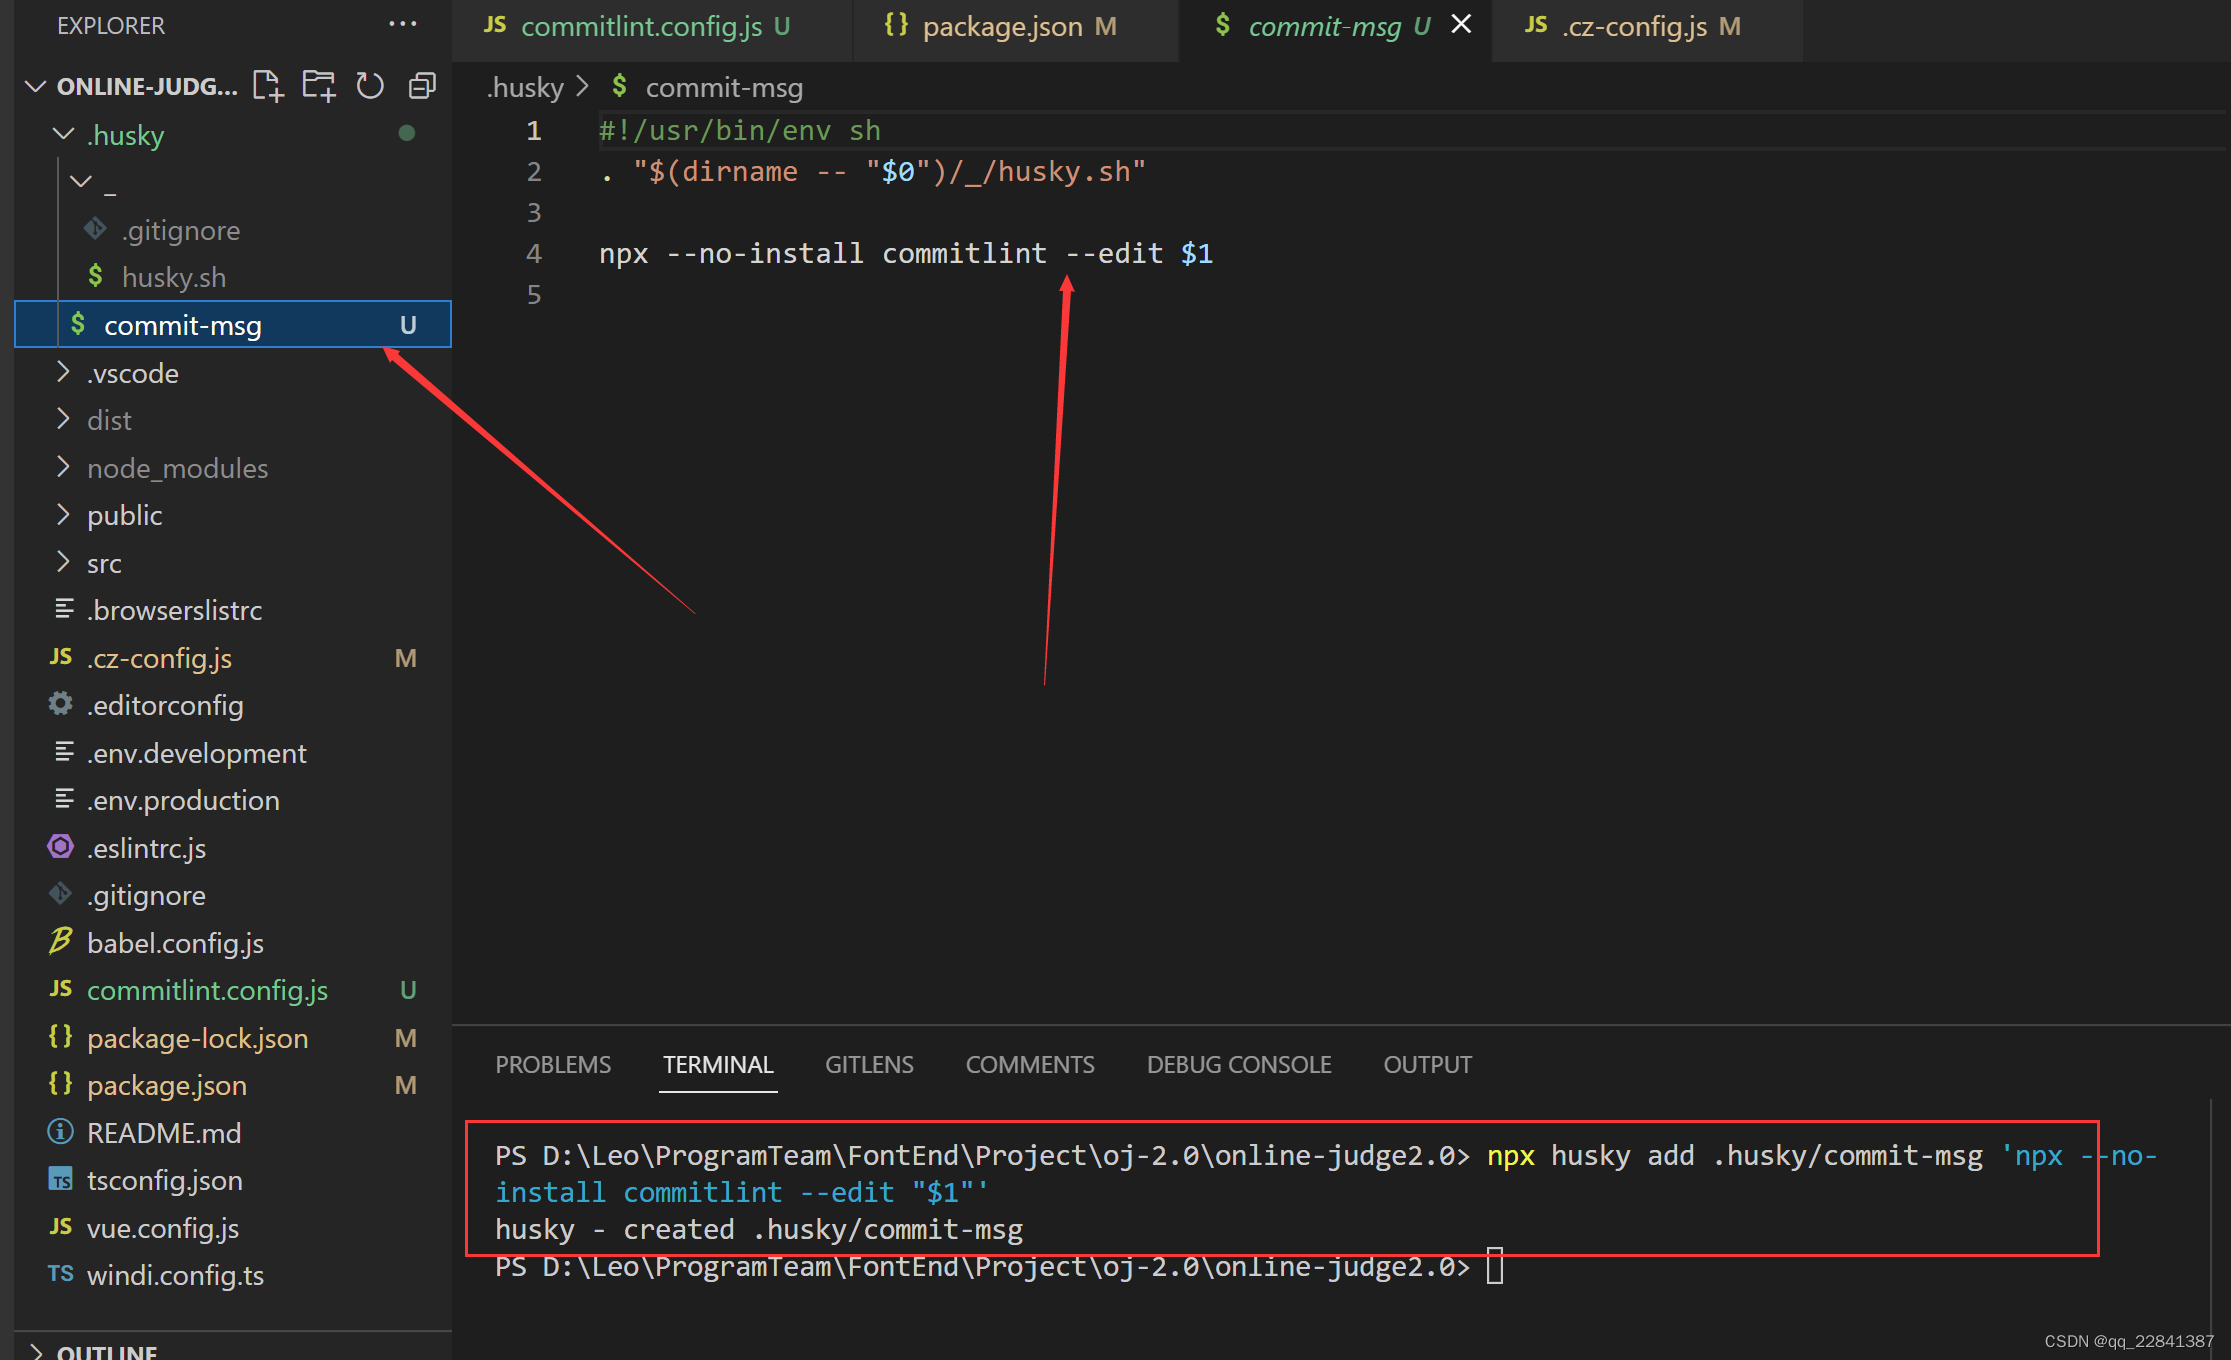Switch to the DEBUG CONSOLE panel
Image resolution: width=2231 pixels, height=1360 pixels.
tap(1239, 1064)
